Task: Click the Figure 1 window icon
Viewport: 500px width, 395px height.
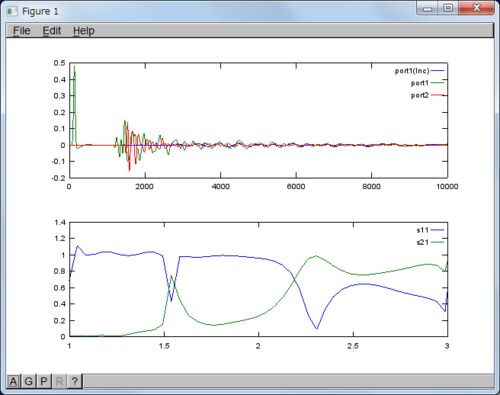Action: (x=12, y=11)
